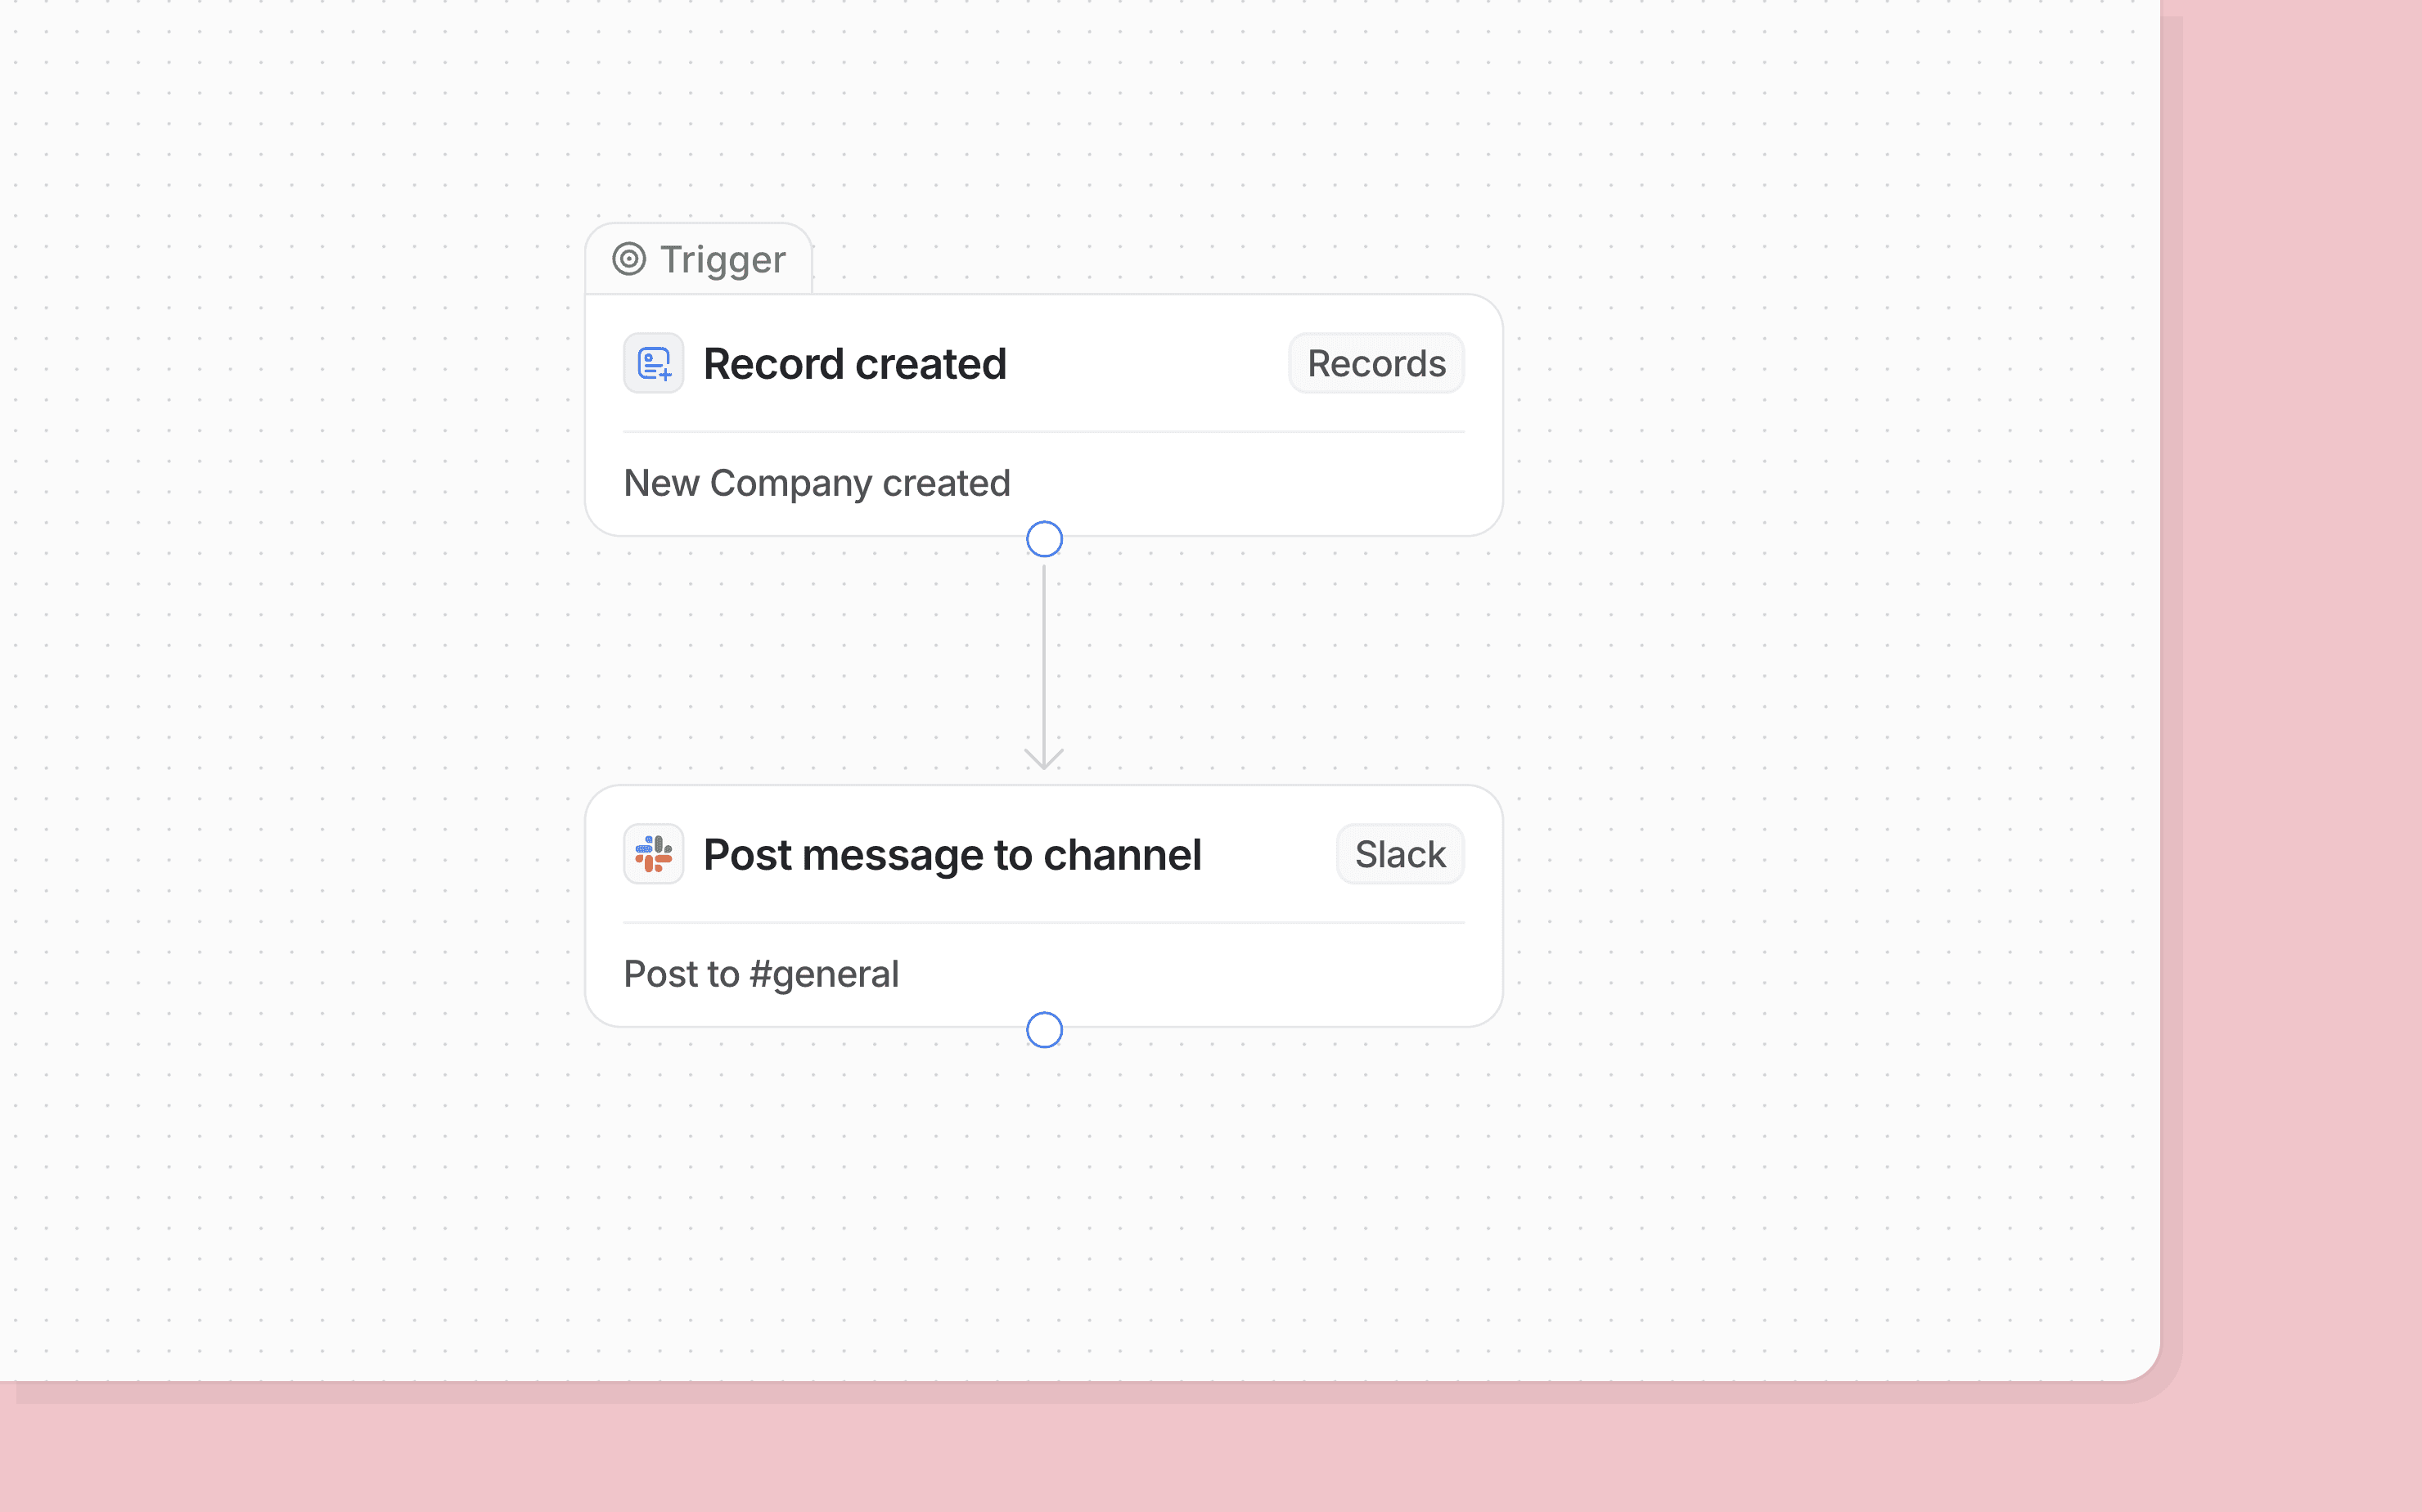Select the Trigger tab label

click(722, 260)
